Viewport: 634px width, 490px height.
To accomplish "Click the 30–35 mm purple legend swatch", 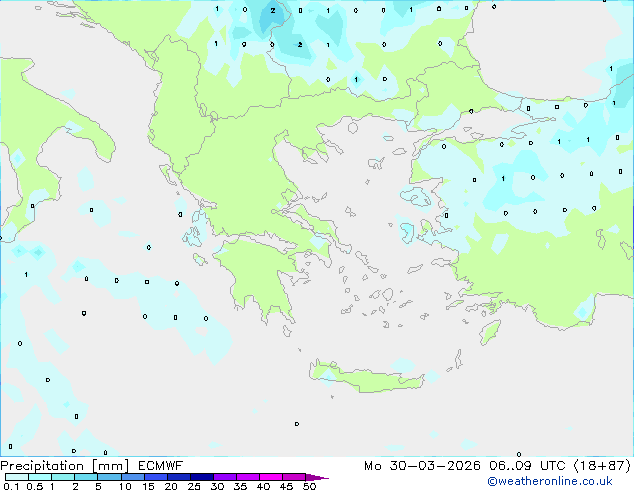I will click(x=225, y=477).
